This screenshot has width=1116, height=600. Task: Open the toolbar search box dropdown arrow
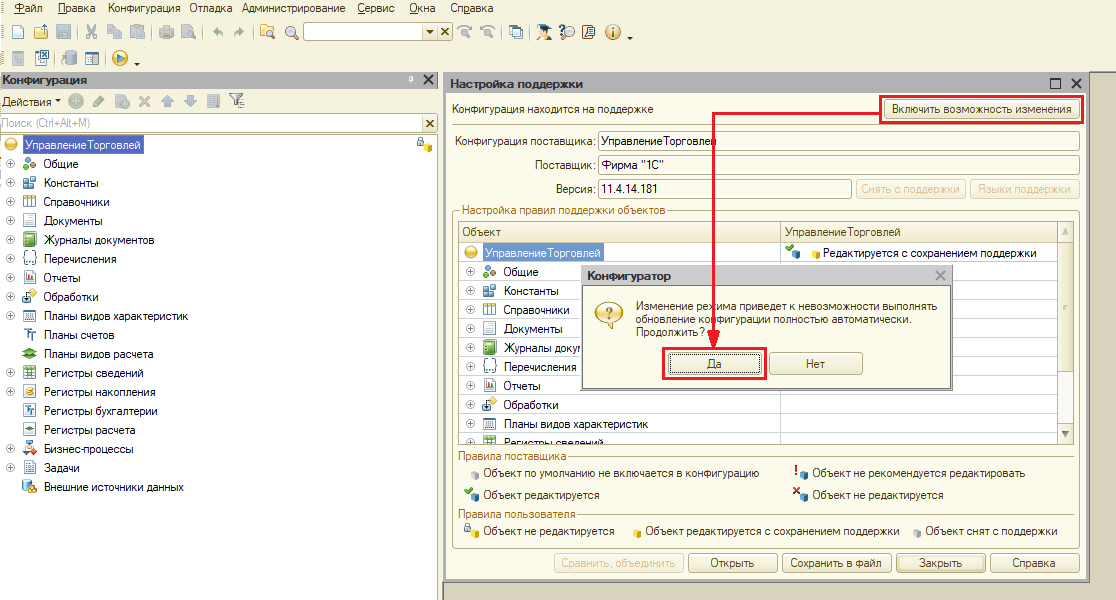click(x=430, y=32)
